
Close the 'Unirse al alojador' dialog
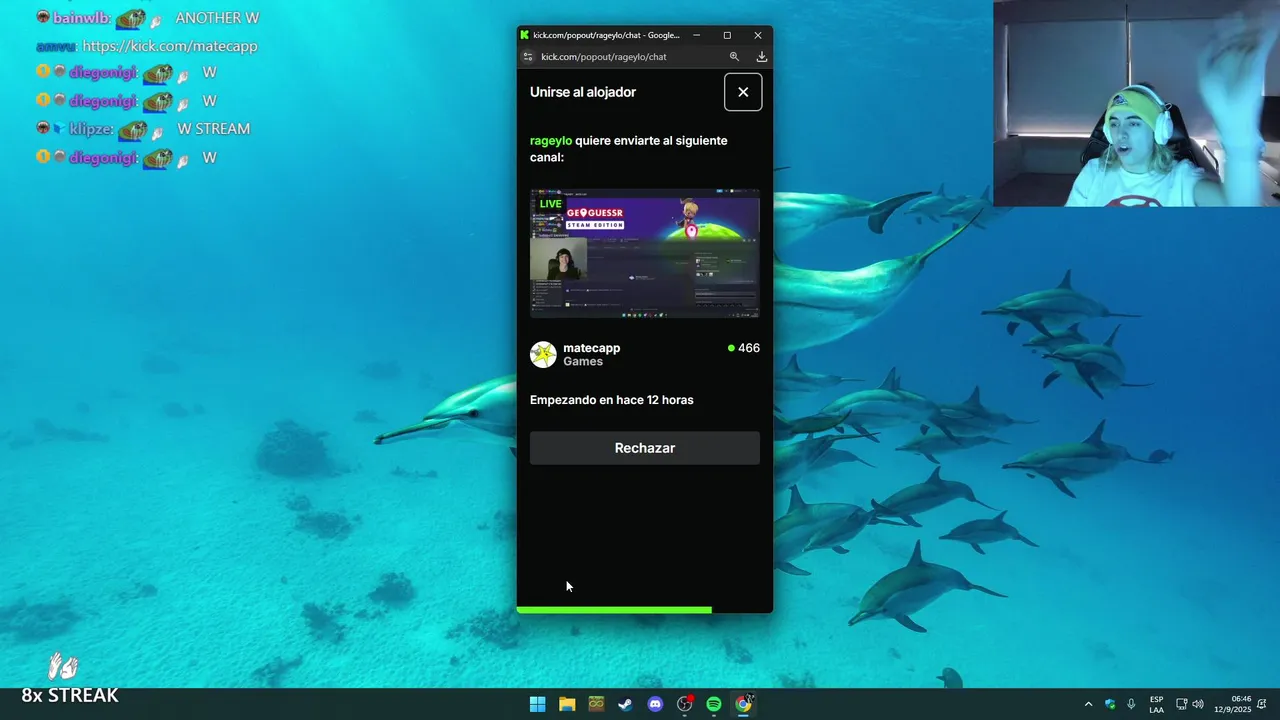point(743,92)
